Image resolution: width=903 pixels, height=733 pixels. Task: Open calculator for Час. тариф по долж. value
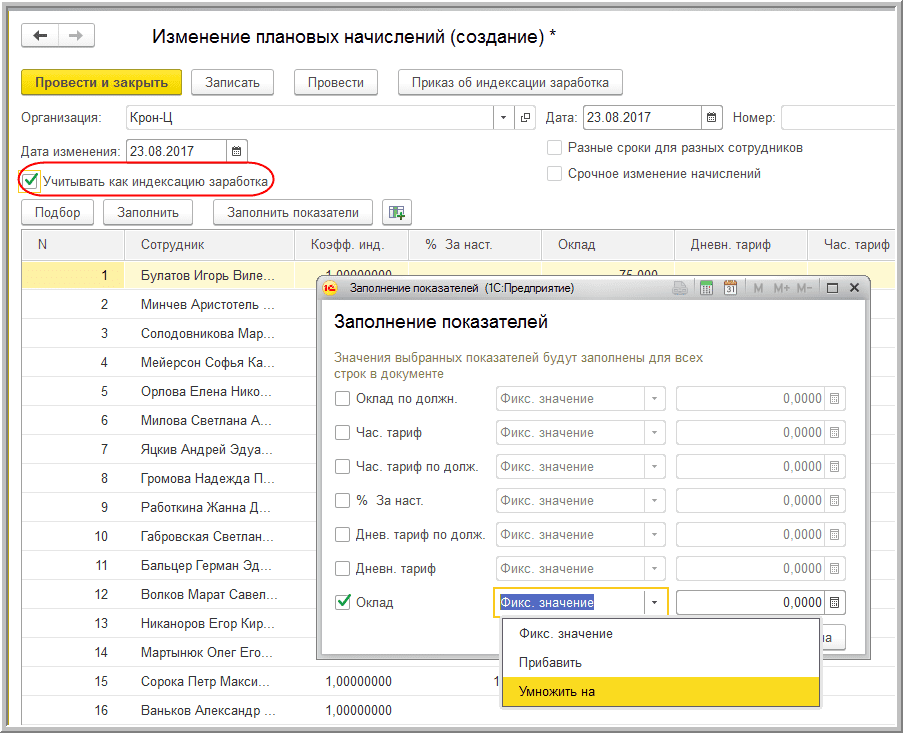coord(834,466)
